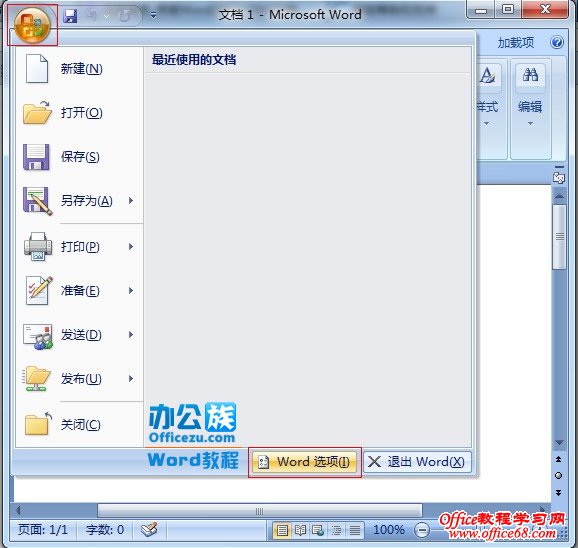Expand the 准备(E) submenu arrow
The height and width of the screenshot is (548, 578).
point(131,290)
